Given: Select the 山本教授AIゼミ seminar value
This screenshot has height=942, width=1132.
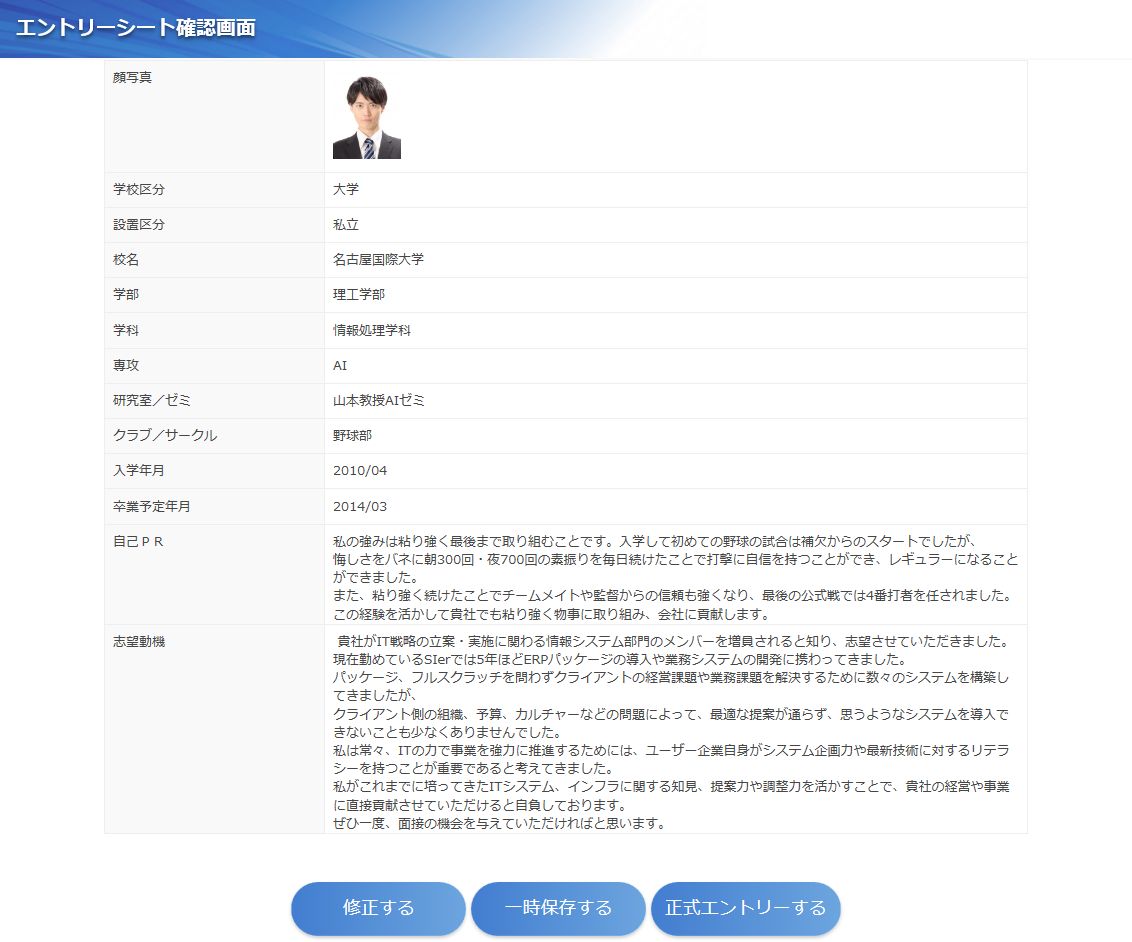Looking at the screenshot, I should [378, 400].
